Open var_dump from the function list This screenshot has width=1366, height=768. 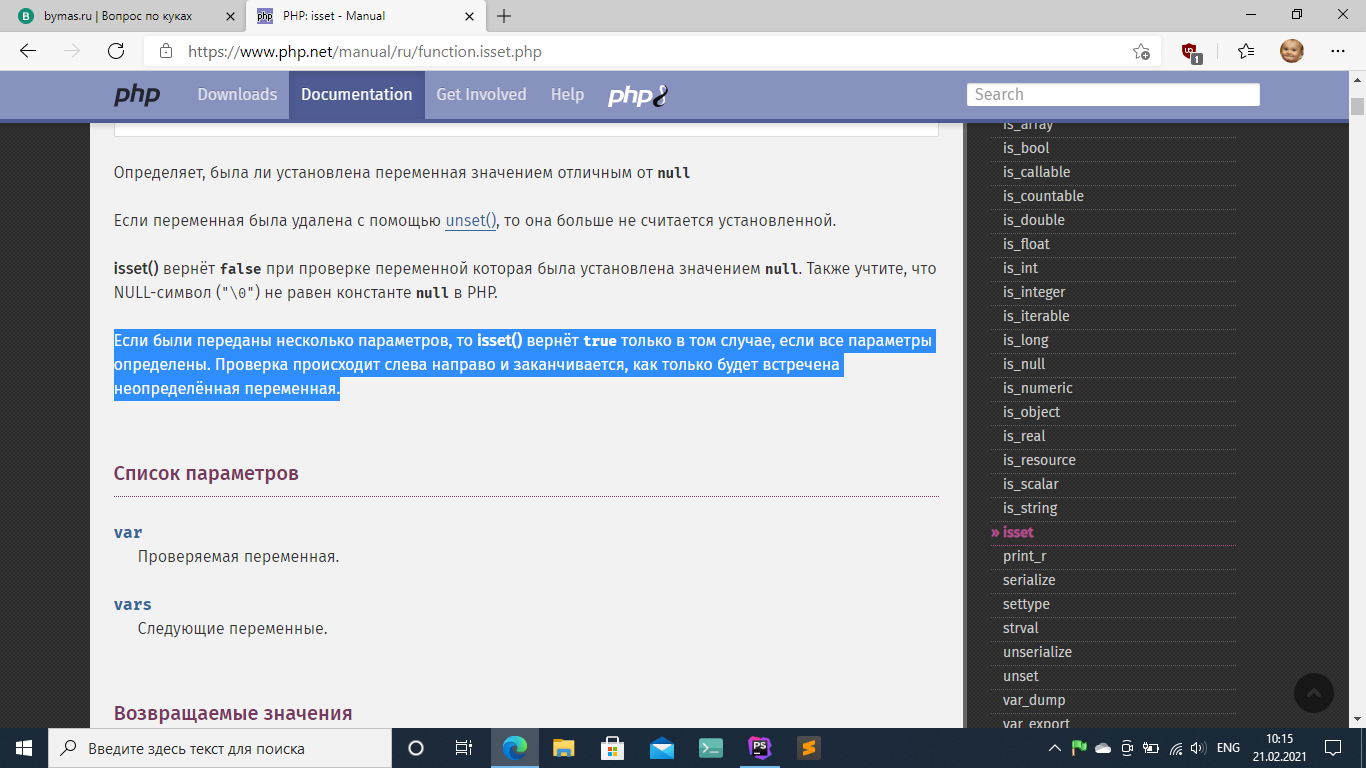pos(1034,700)
